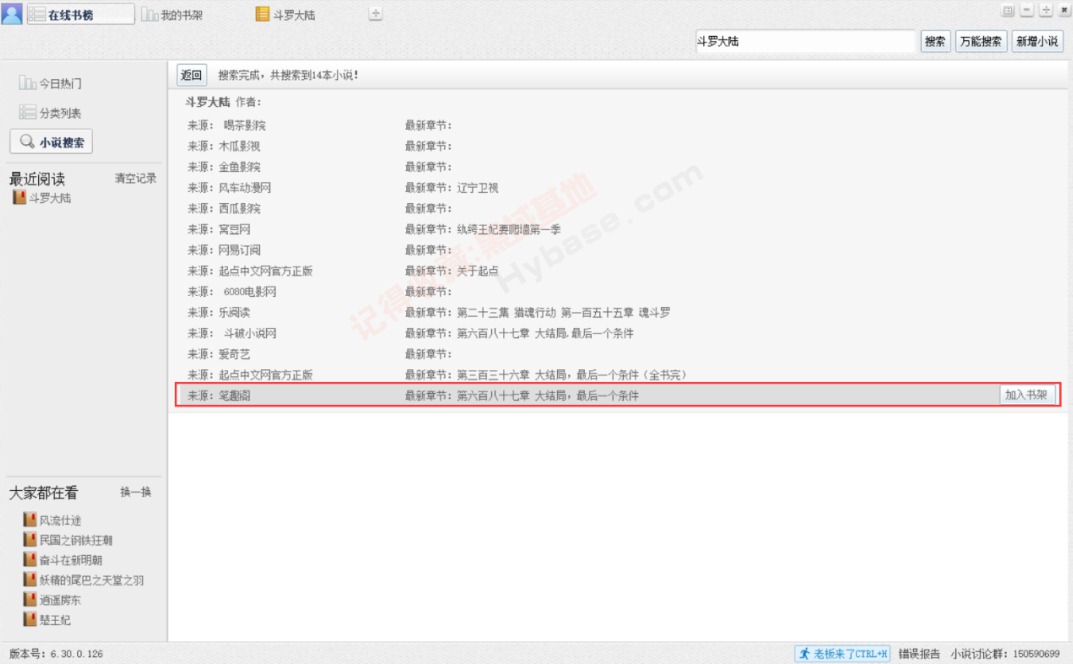Open recommended book 妖精的尾巴之天堂之羽
The width and height of the screenshot is (1073, 664).
point(84,580)
